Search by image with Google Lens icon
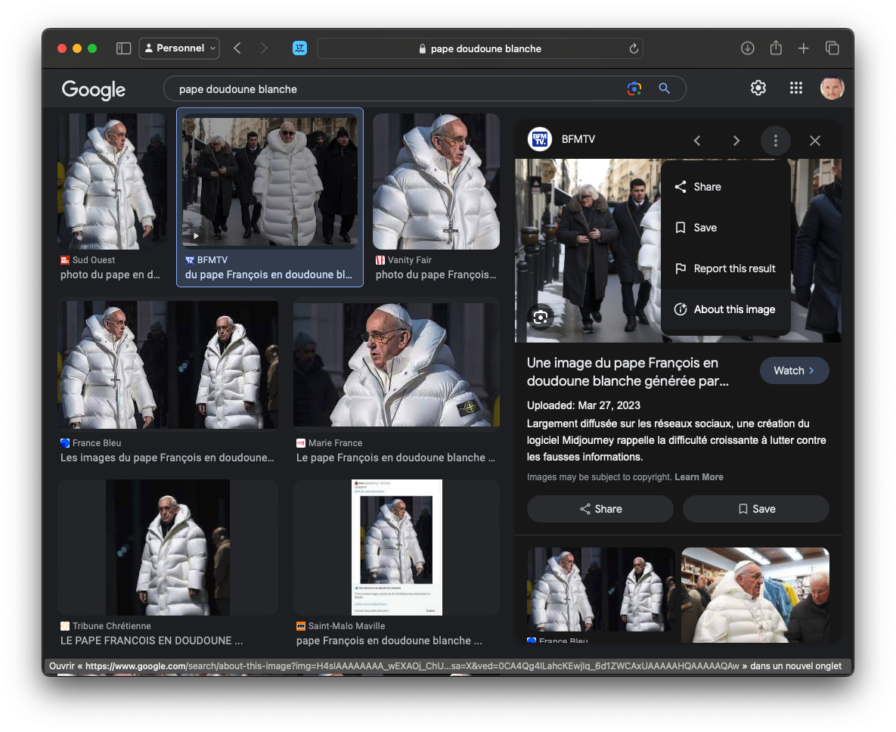Viewport: 896px width, 732px height. tap(634, 89)
